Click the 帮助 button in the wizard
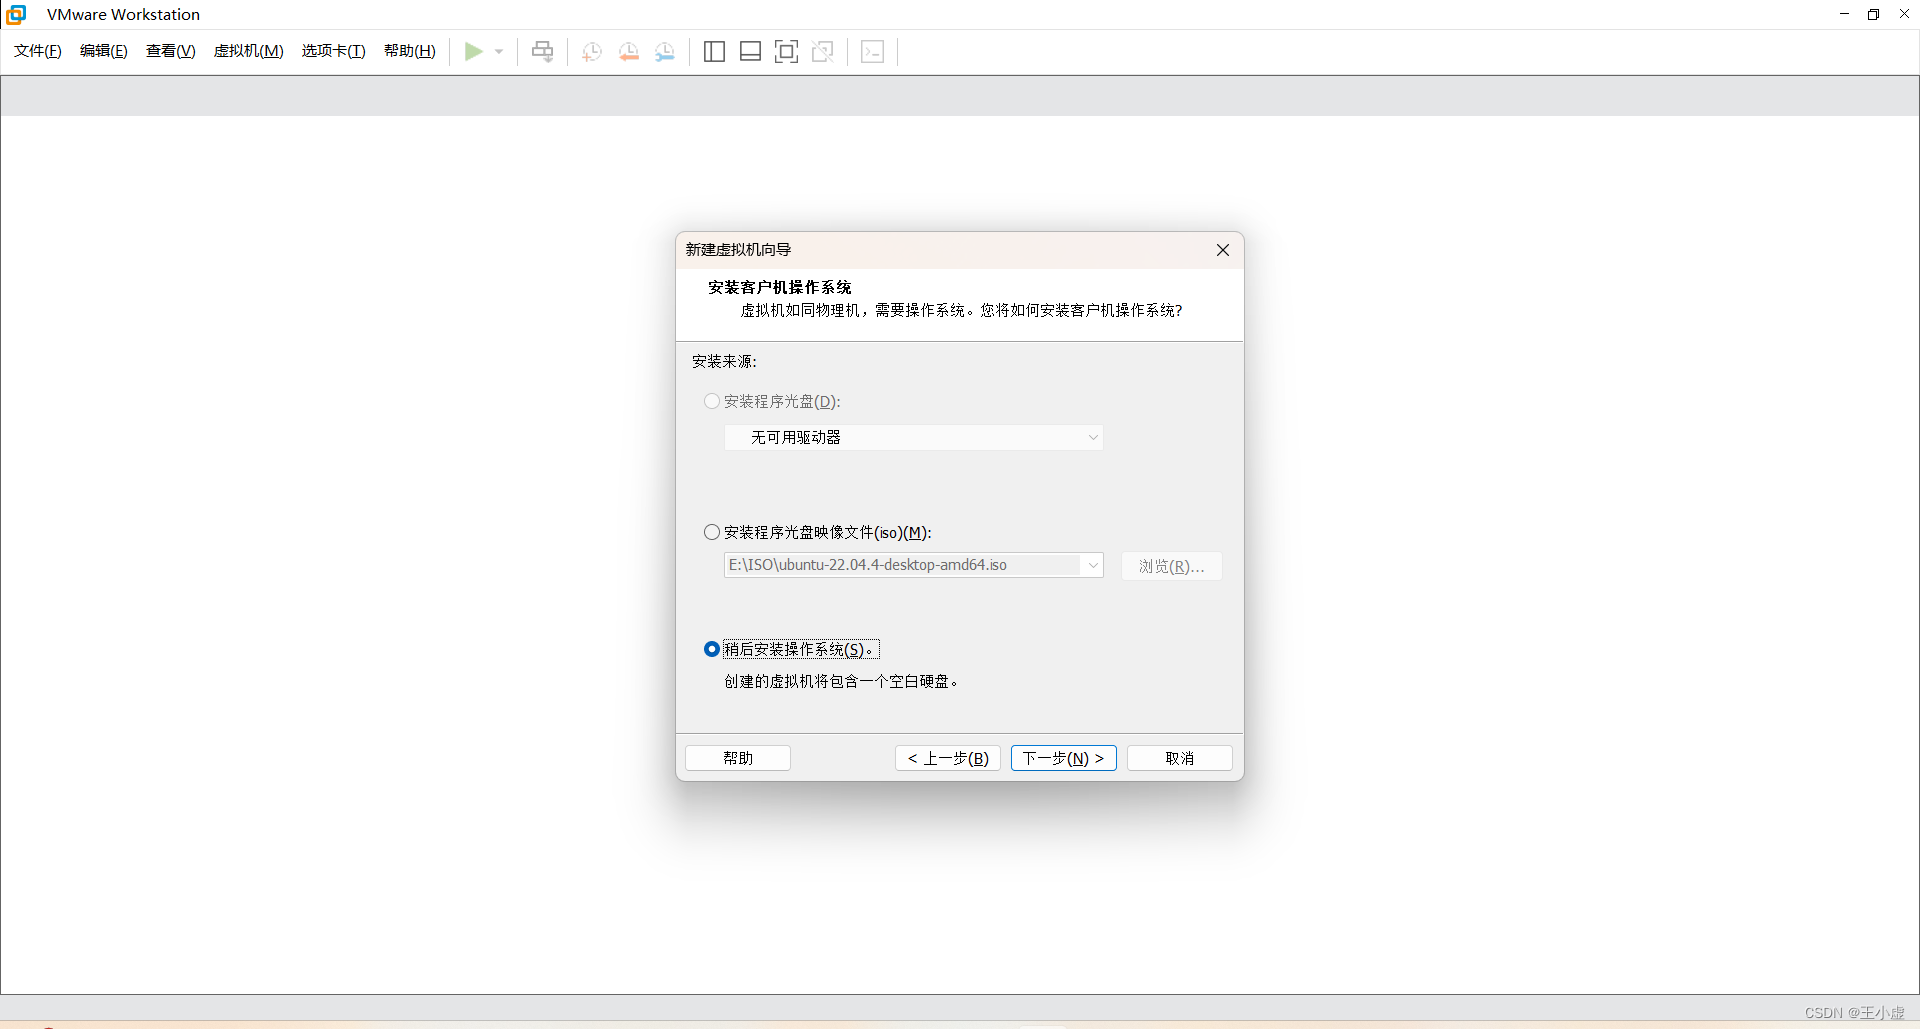 point(738,758)
